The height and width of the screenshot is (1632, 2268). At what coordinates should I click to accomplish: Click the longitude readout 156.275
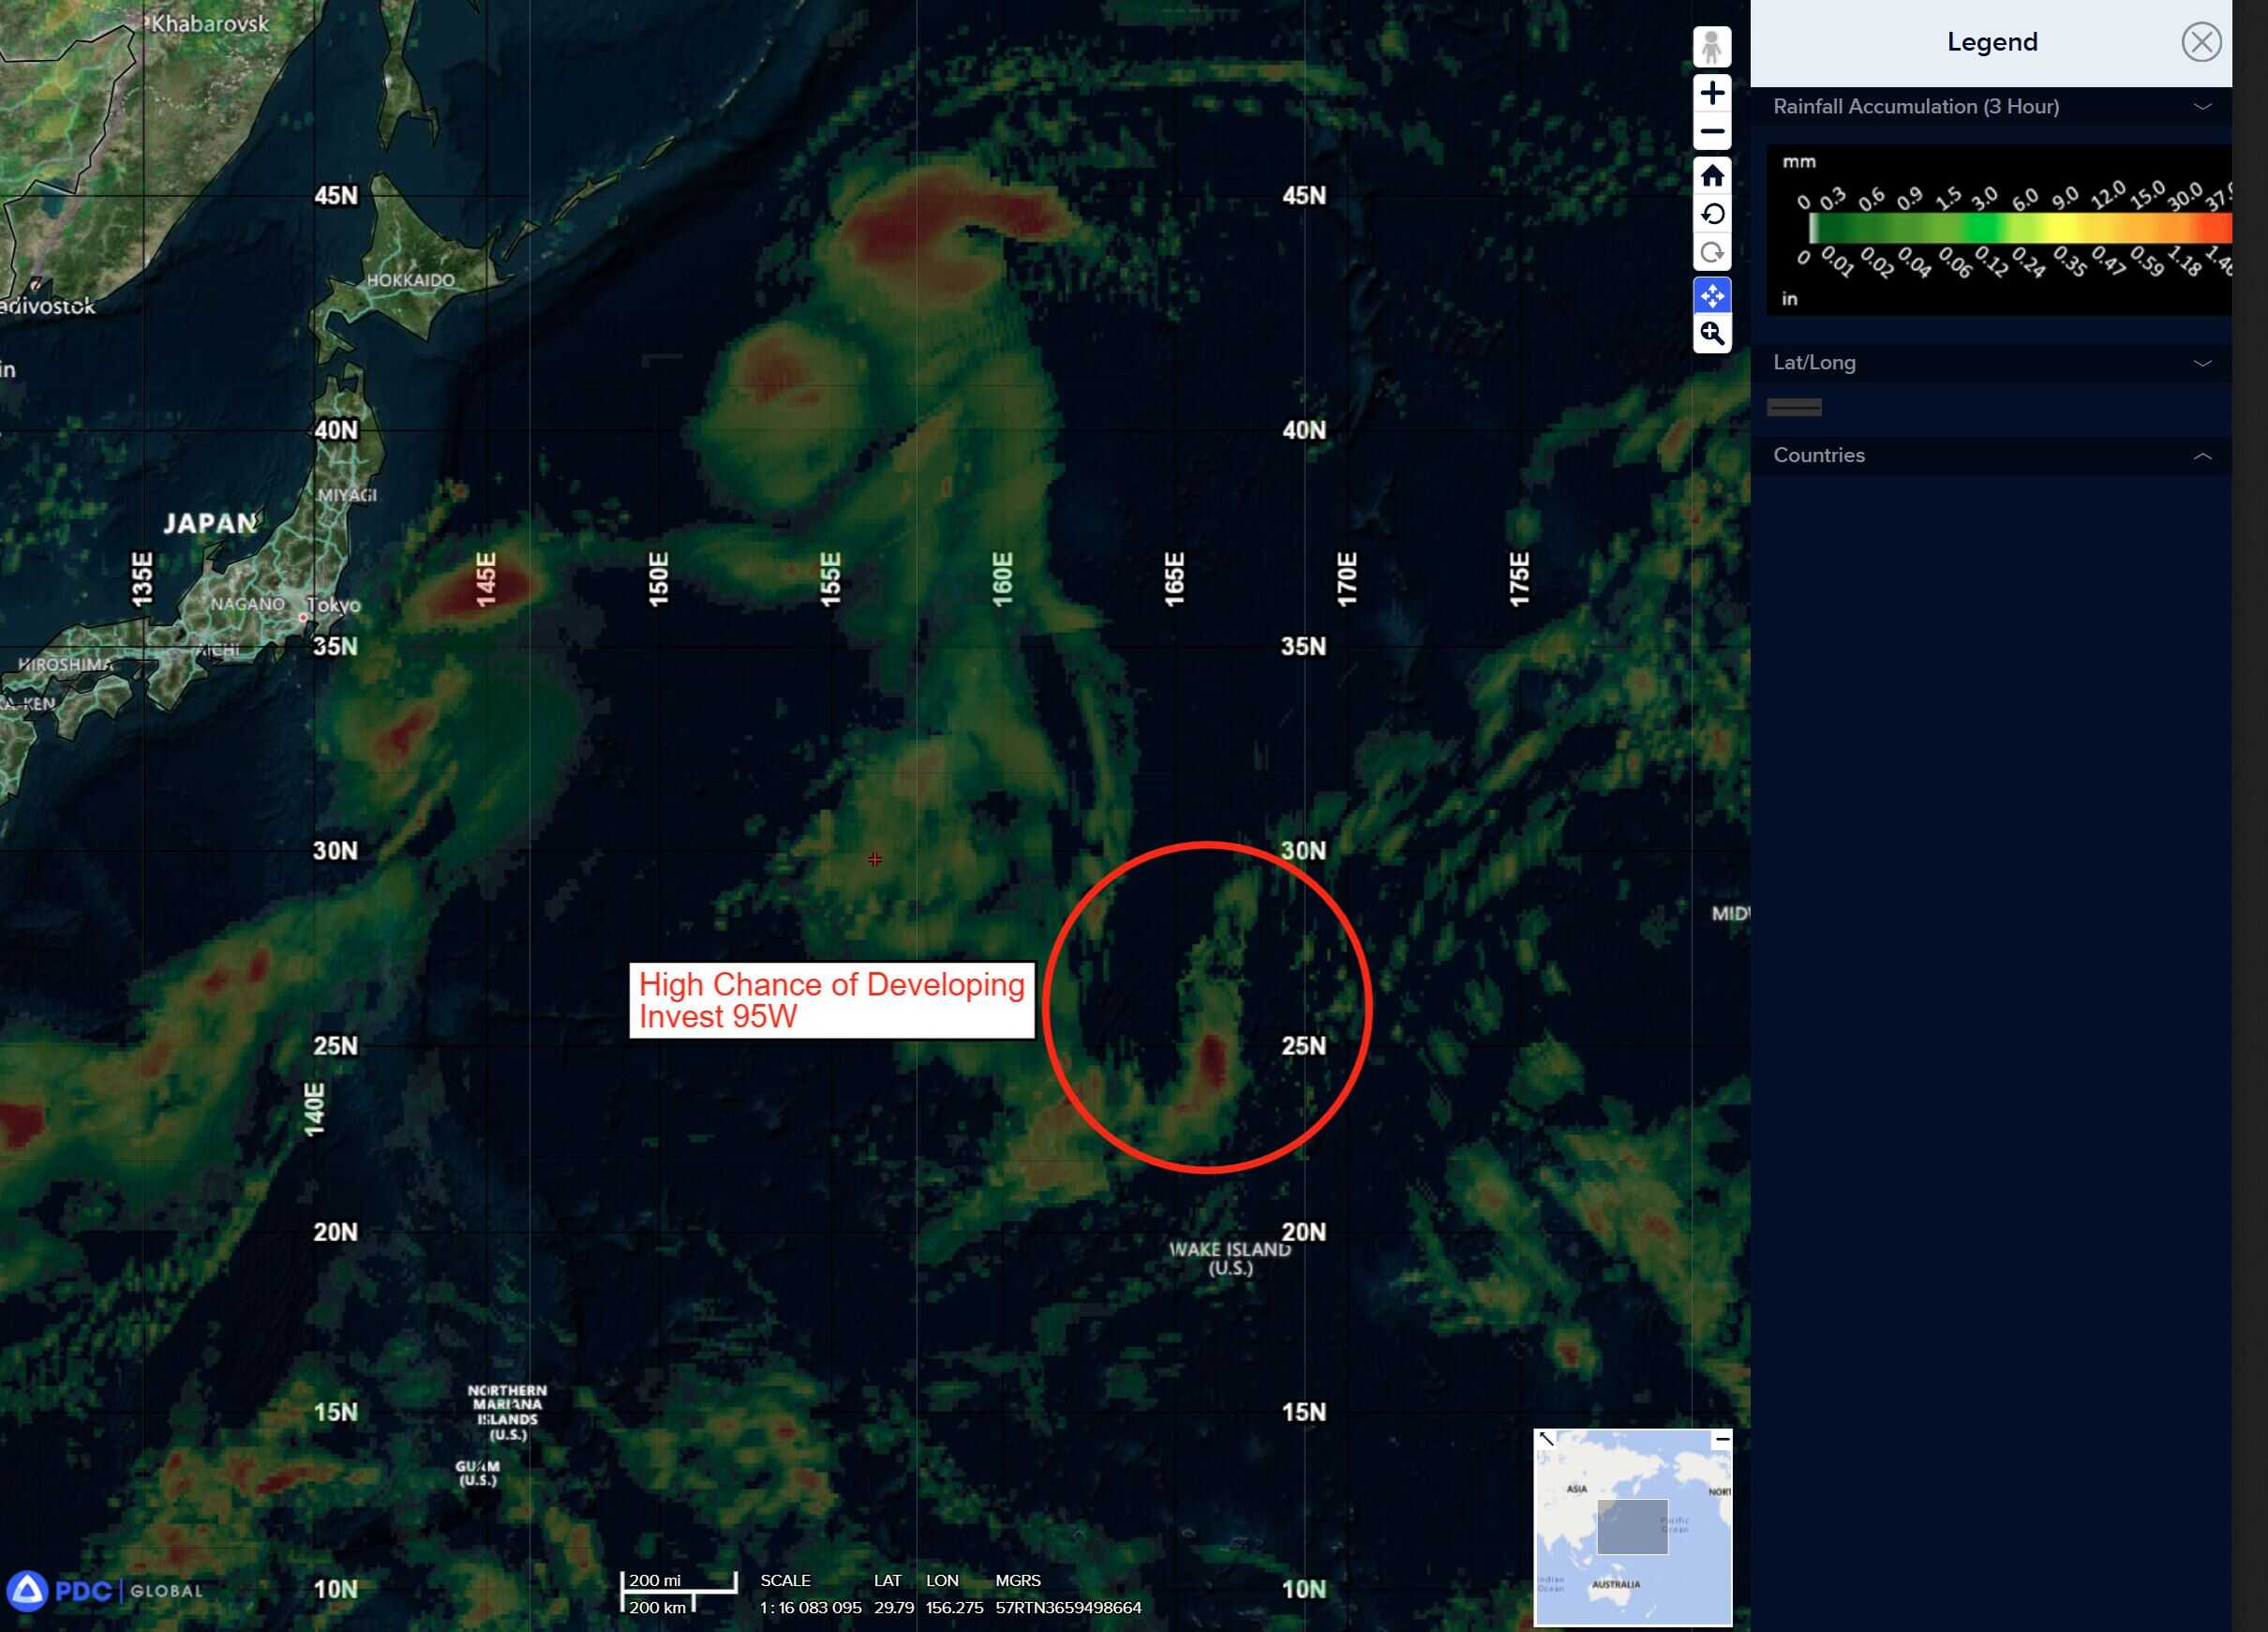(954, 1608)
